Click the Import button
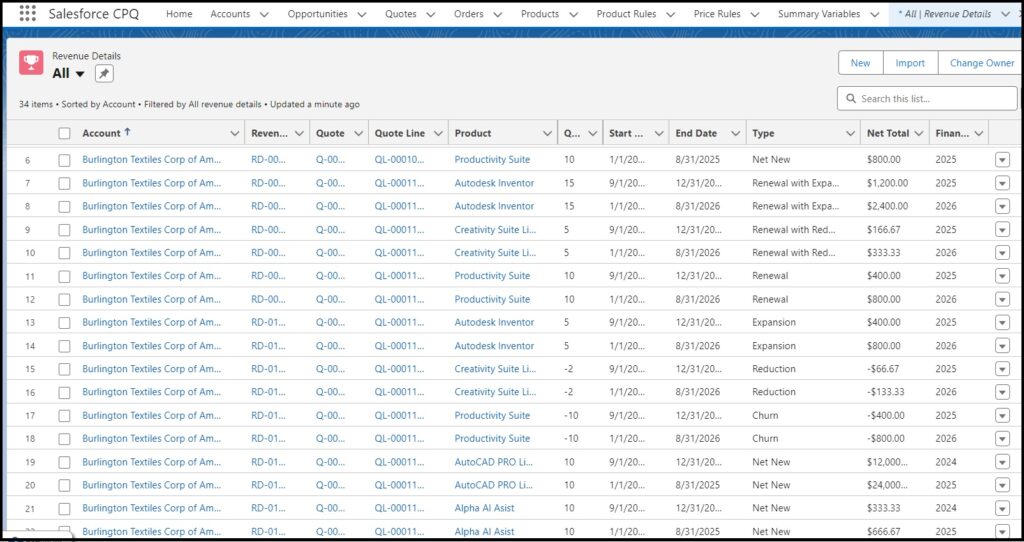1024x542 pixels. click(910, 63)
